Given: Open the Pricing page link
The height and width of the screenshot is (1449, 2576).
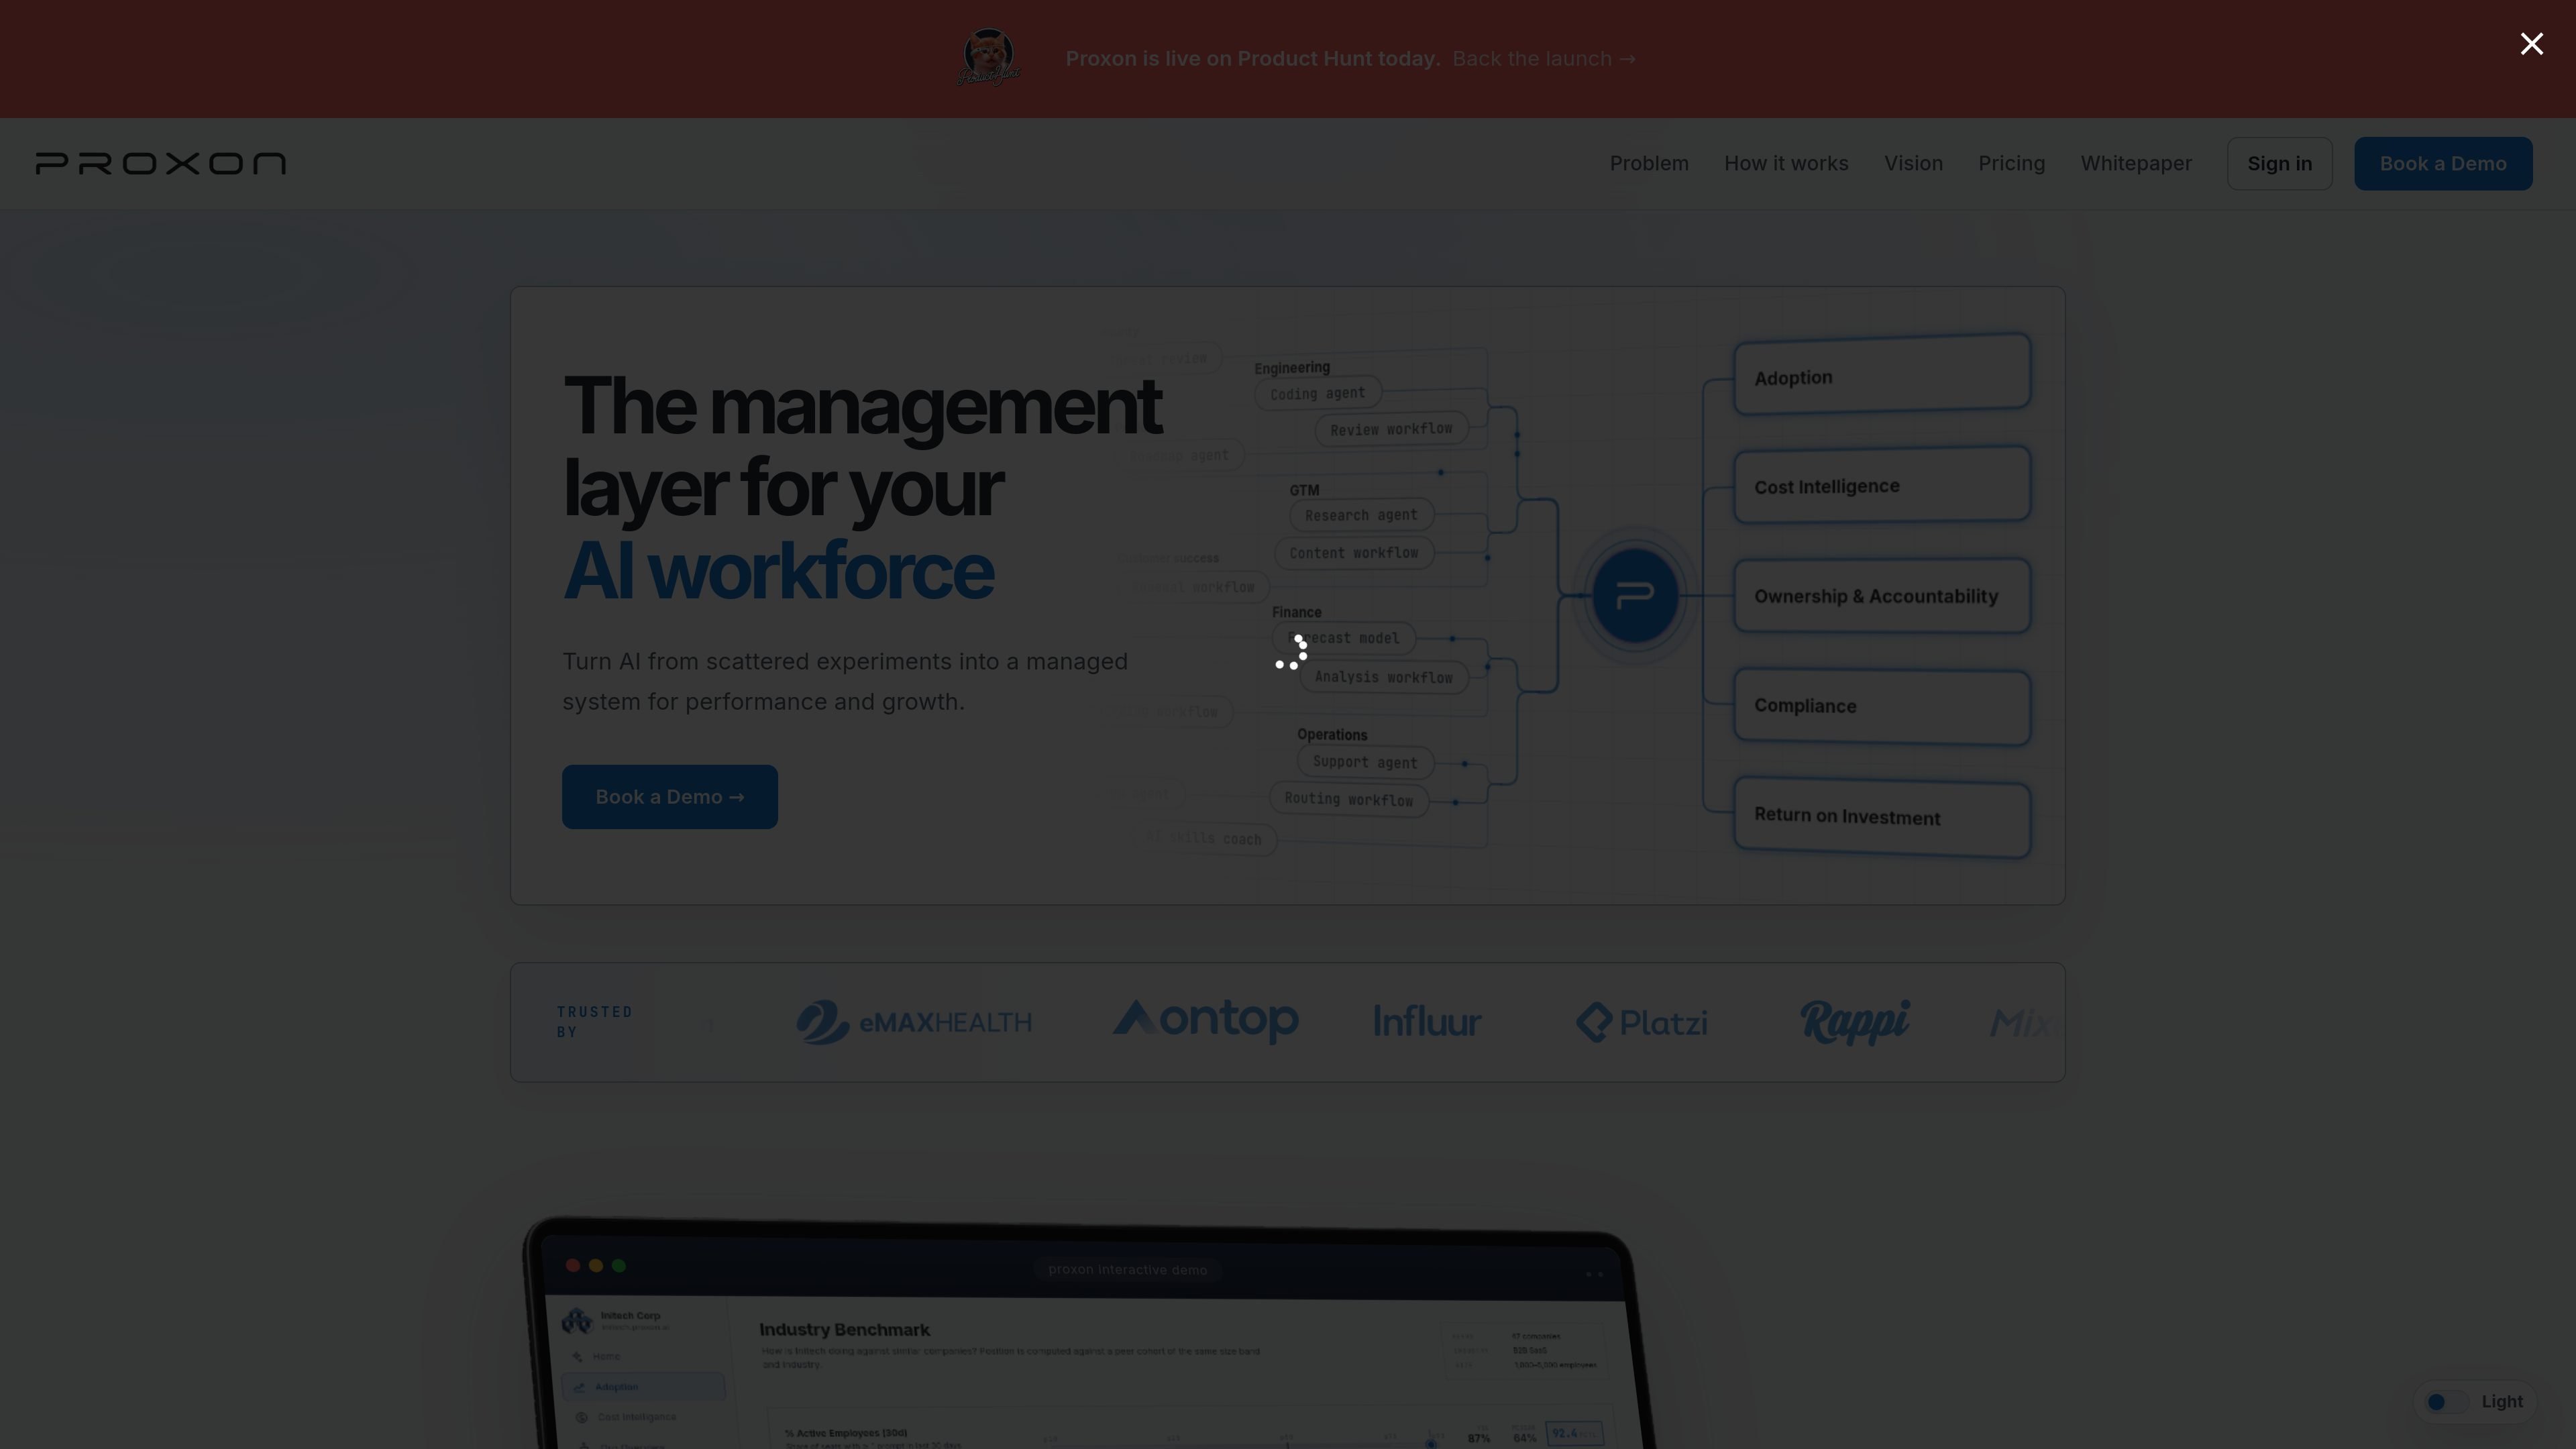Looking at the screenshot, I should (x=2011, y=163).
